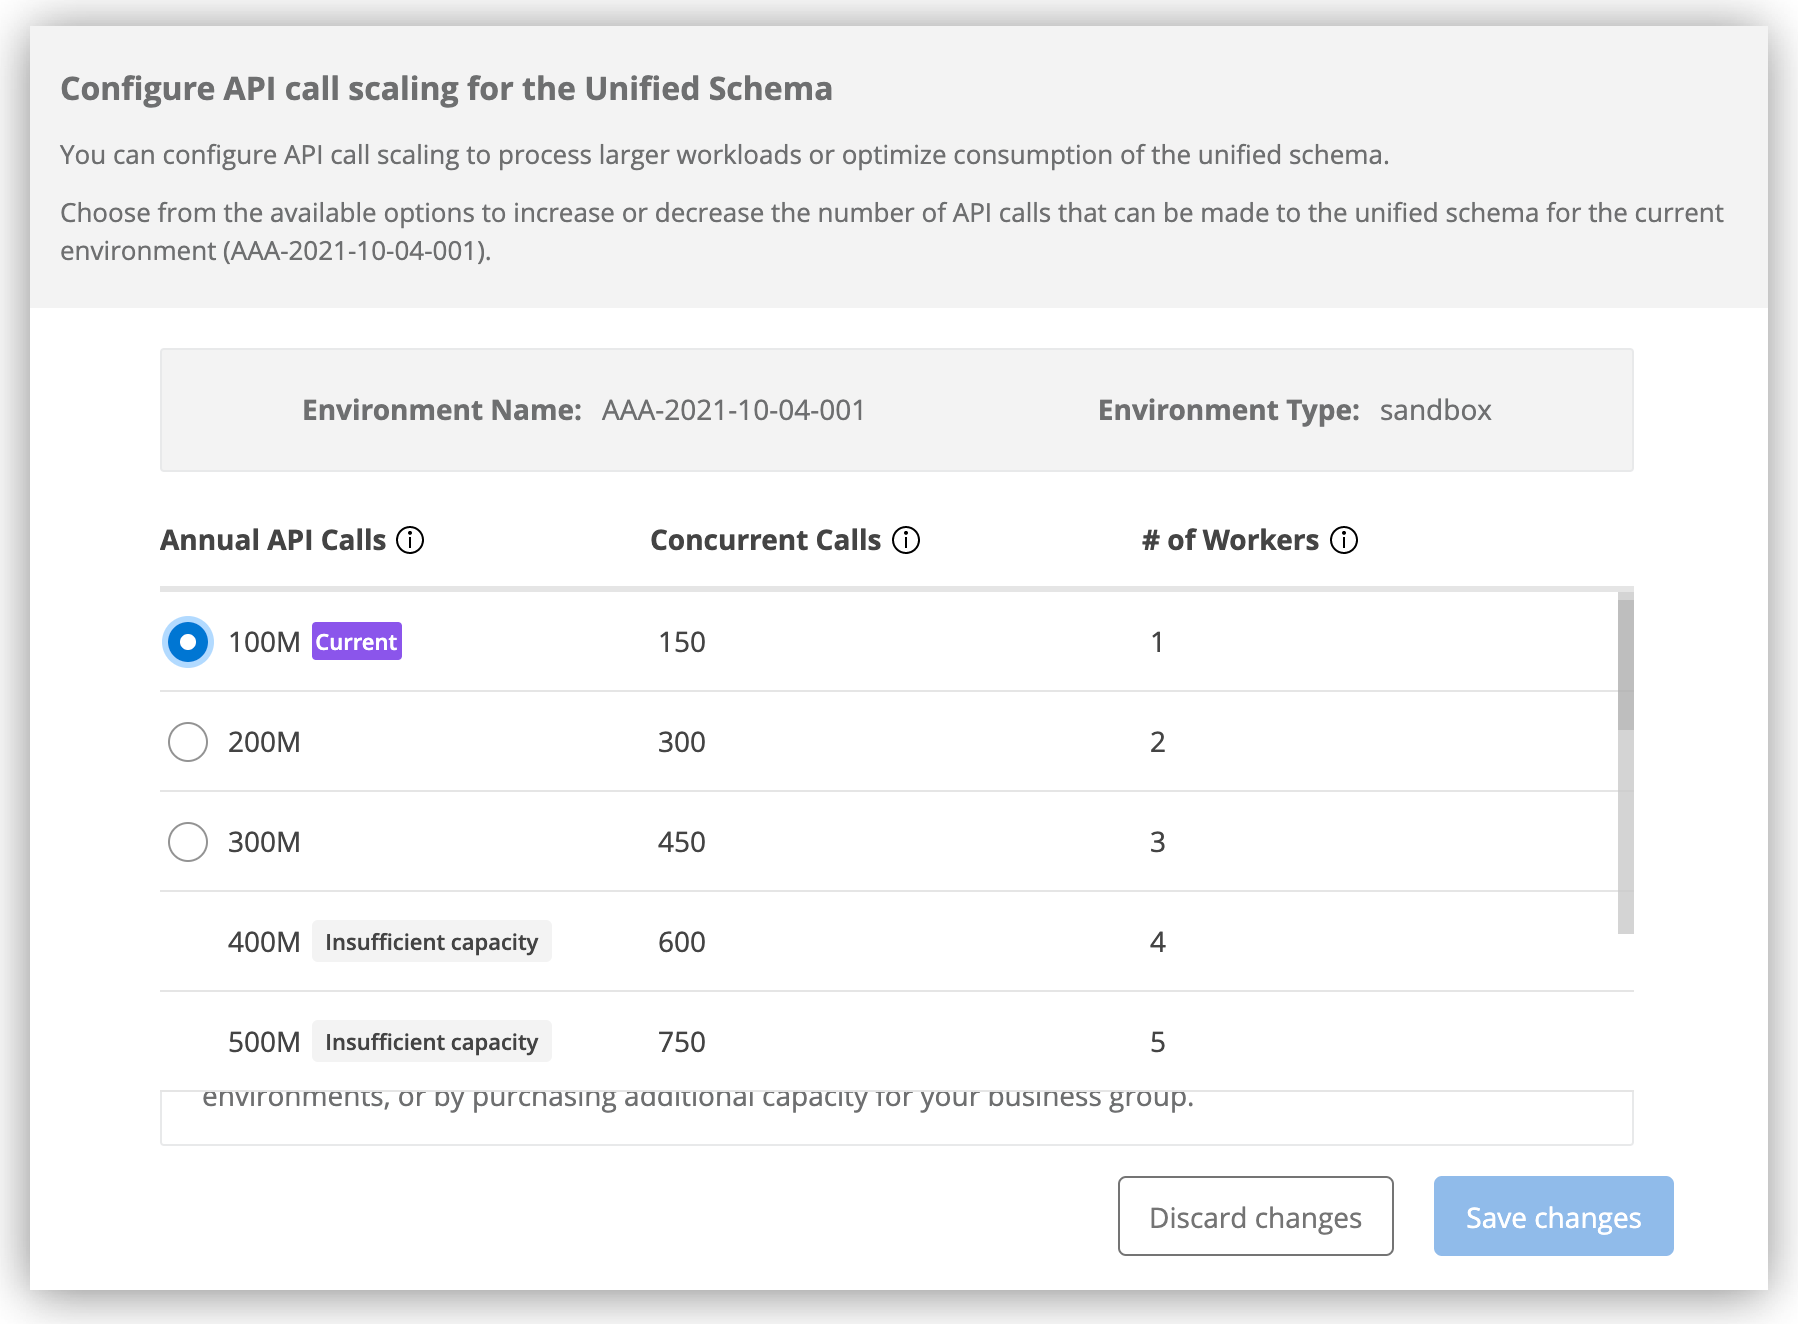Click the Save changes button
This screenshot has width=1798, height=1324.
(1553, 1217)
